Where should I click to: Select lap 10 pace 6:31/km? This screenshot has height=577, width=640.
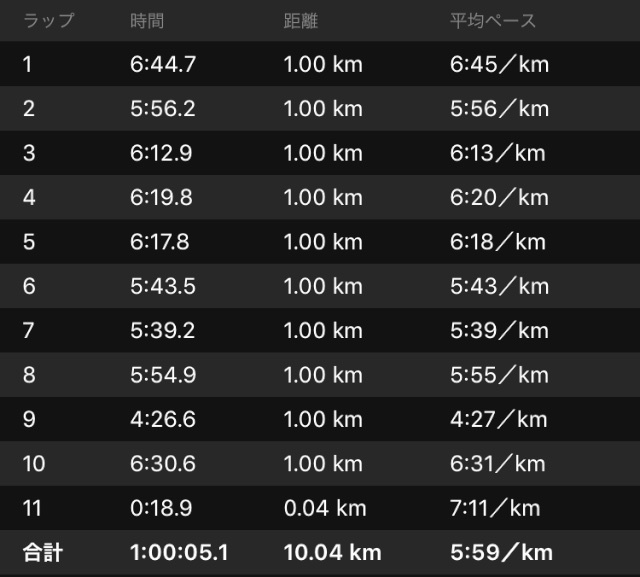coord(498,464)
